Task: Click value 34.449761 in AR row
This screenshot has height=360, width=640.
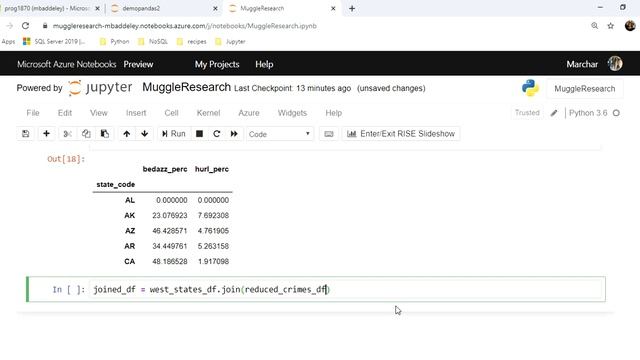Action: coord(169,246)
